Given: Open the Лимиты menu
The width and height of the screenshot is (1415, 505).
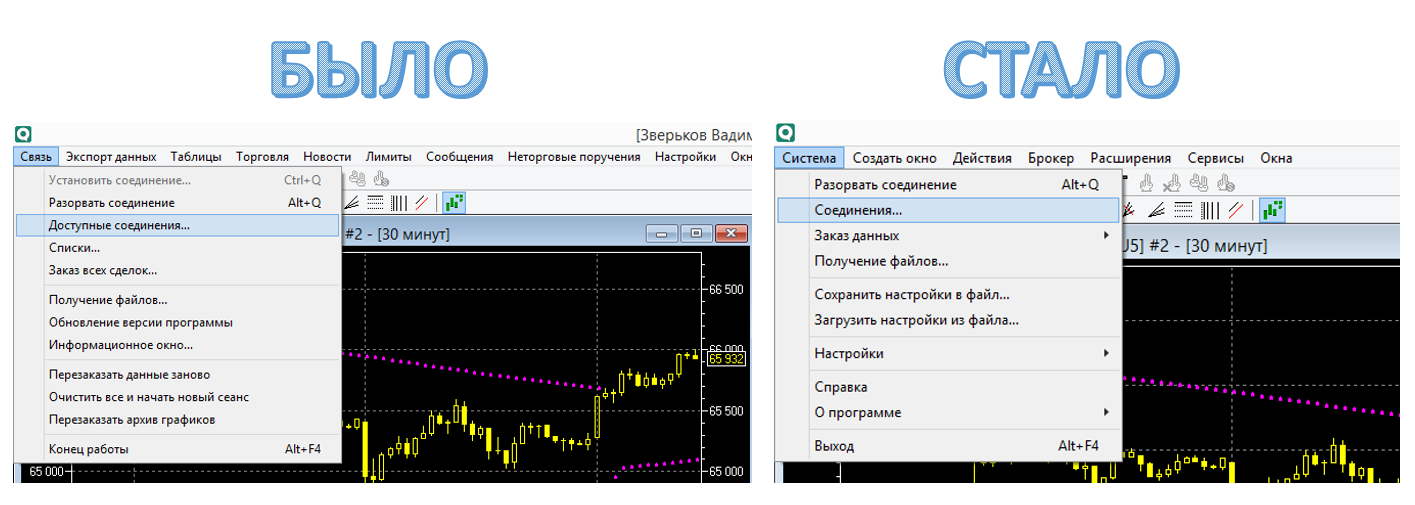Looking at the screenshot, I should tap(388, 157).
